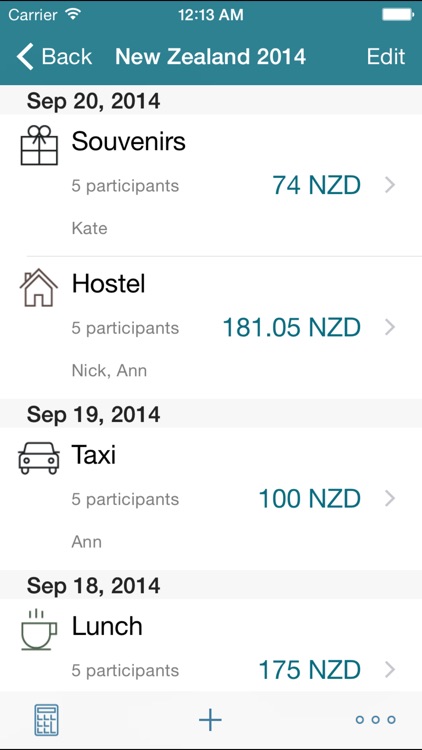This screenshot has height=750, width=422.
Task: Tap the Taxi car icon
Action: coord(39,458)
